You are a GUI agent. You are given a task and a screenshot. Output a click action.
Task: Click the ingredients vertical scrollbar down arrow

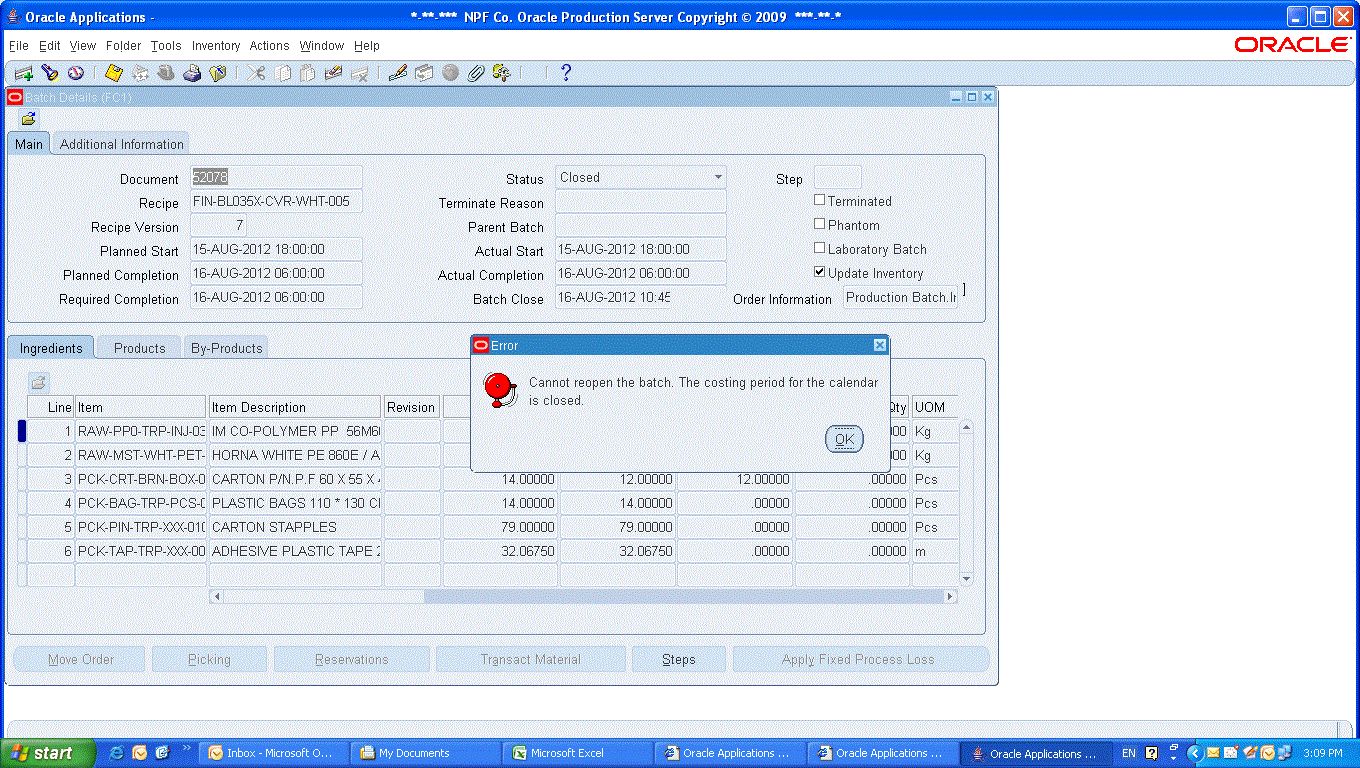tap(966, 578)
